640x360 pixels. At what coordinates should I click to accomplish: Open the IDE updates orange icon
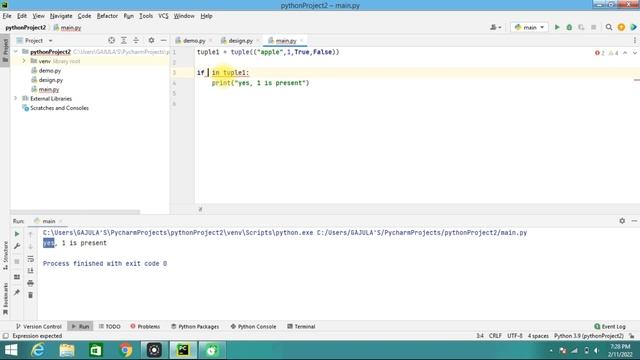(621, 27)
